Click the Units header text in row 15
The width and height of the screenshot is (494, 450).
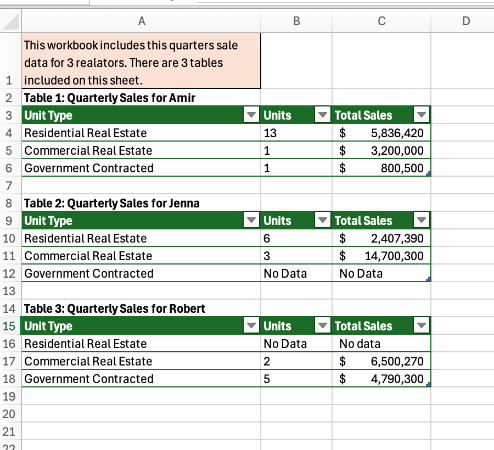coord(277,326)
